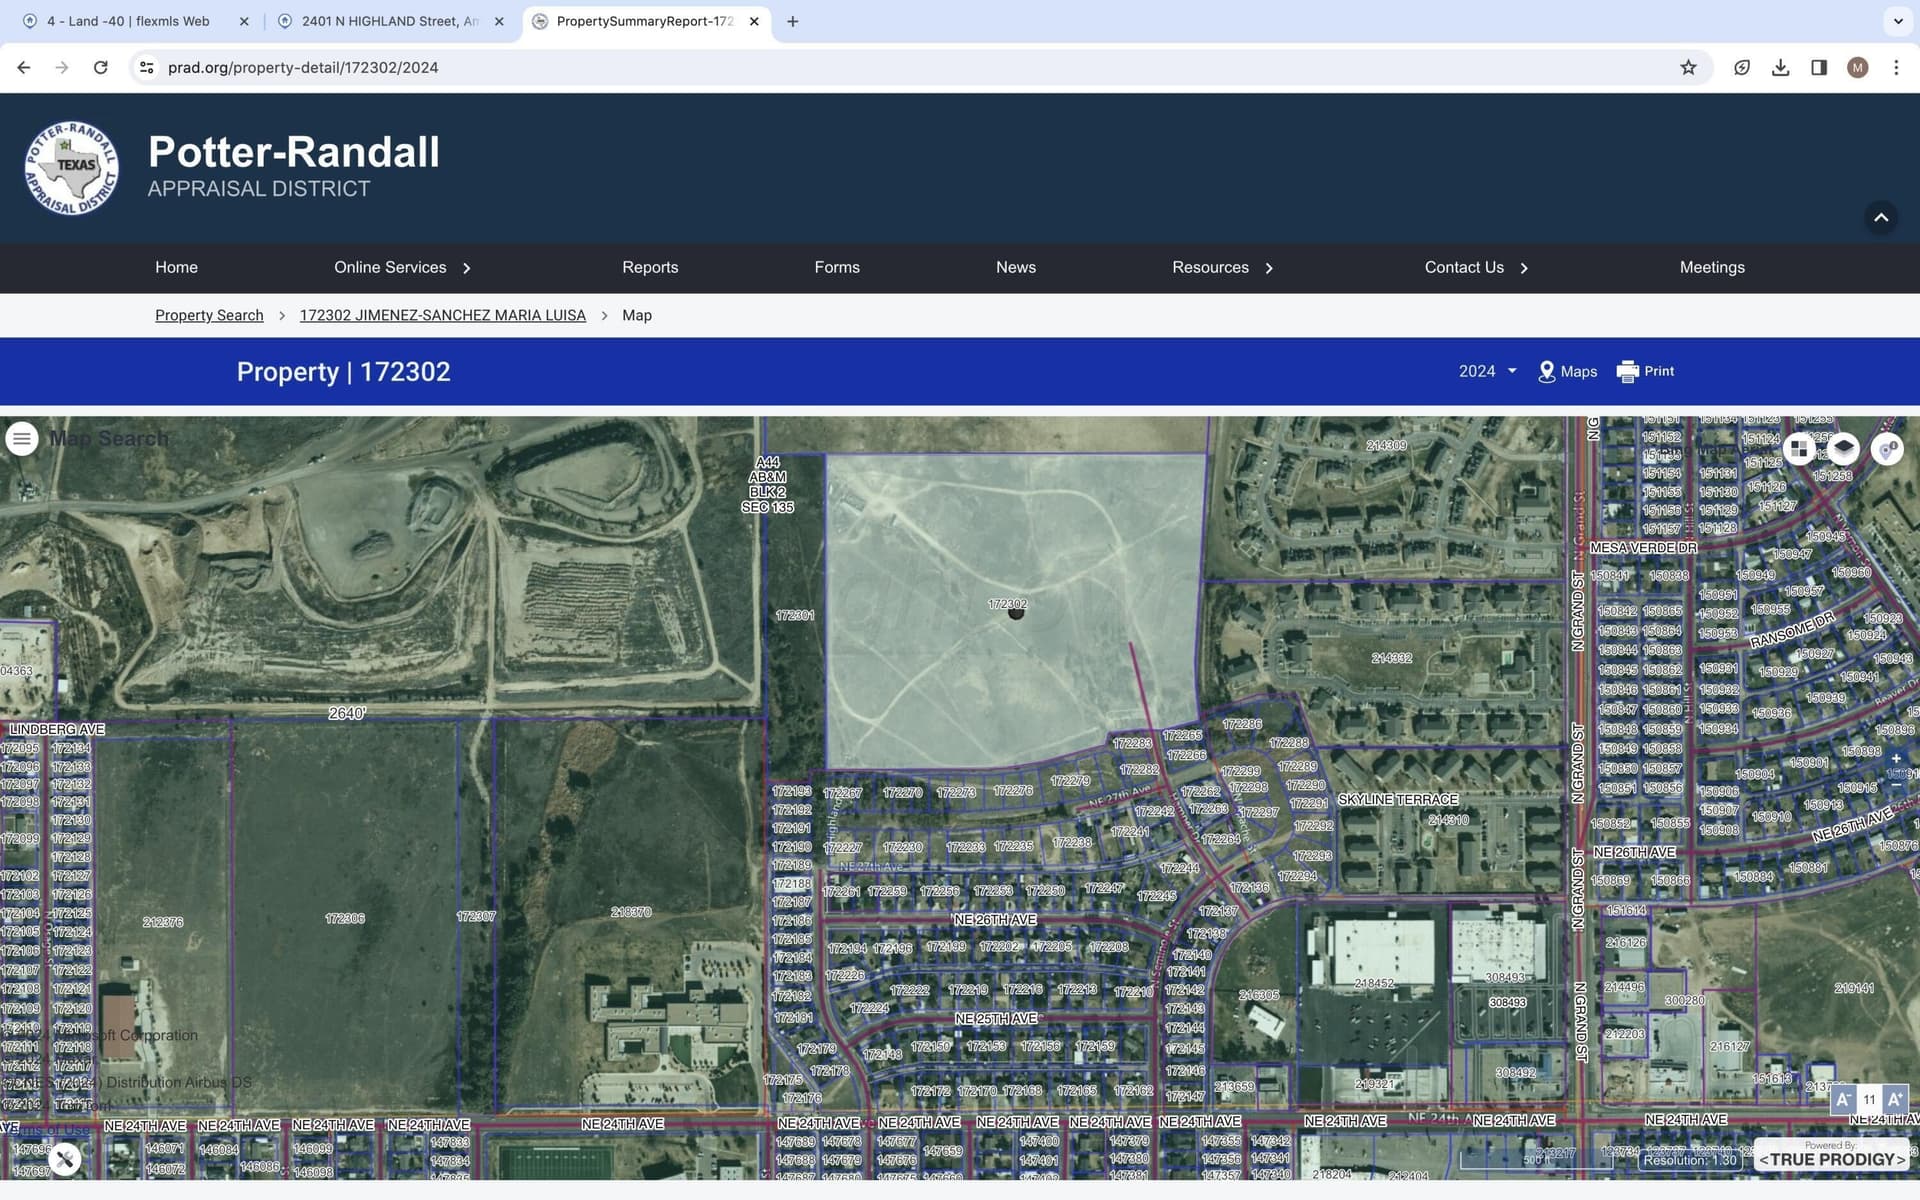This screenshot has height=1200, width=1920.
Task: Click the Maps pin icon in blue header
Action: point(1547,371)
